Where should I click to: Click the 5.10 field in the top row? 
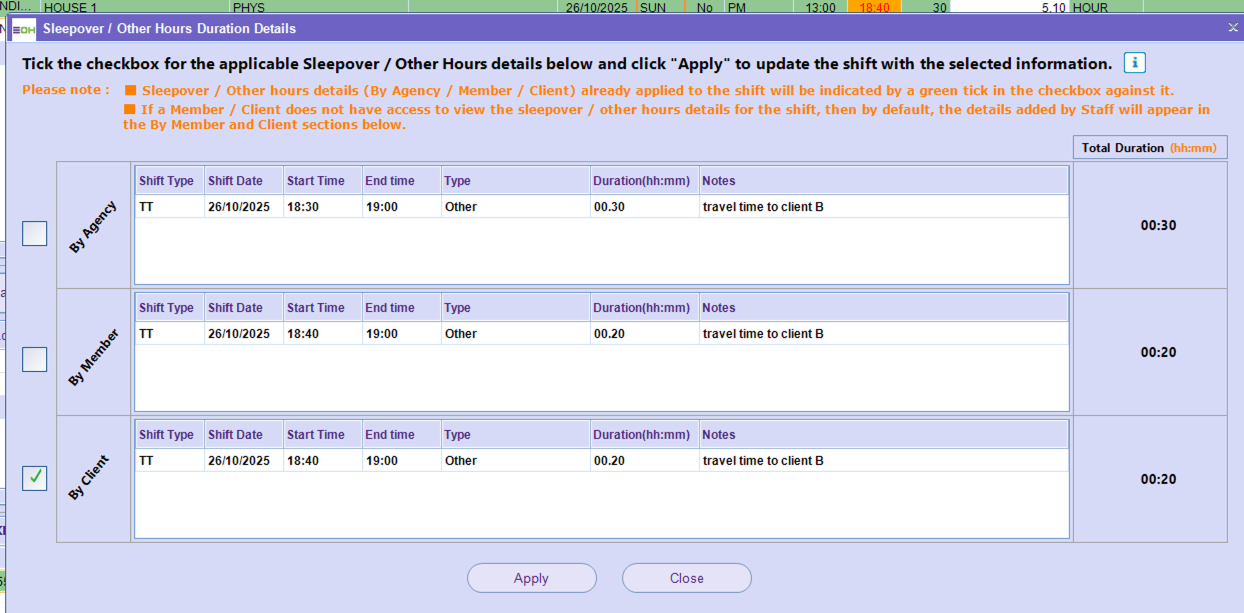(x=1008, y=7)
